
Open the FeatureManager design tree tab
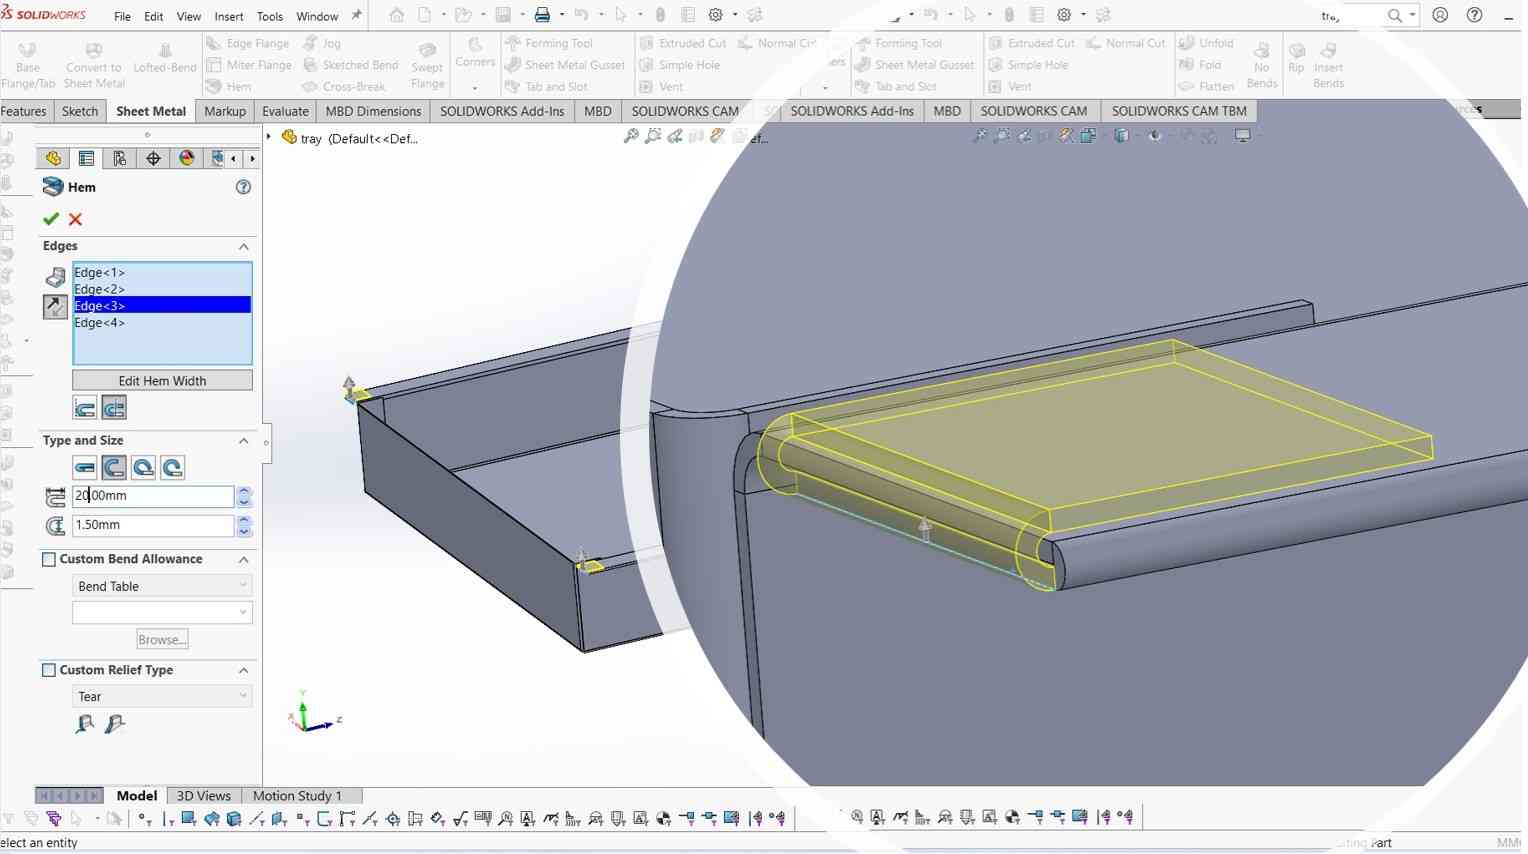pyautogui.click(x=53, y=158)
